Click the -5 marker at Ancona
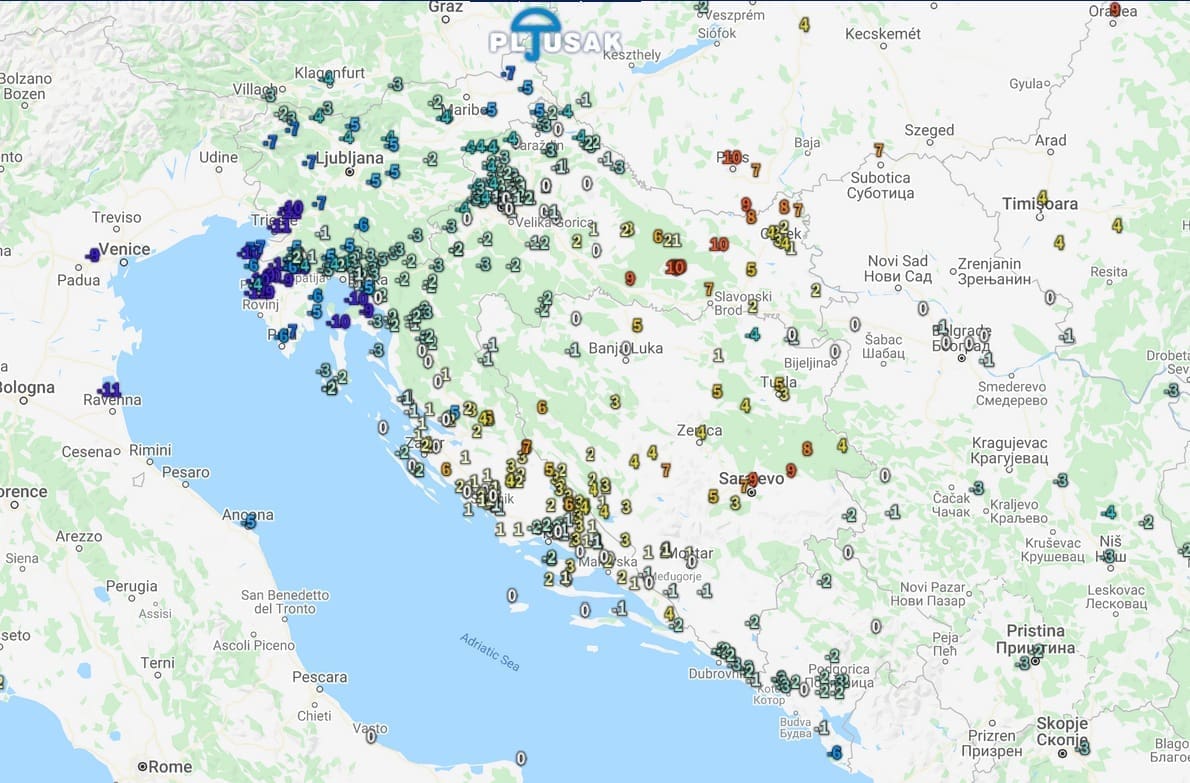The width and height of the screenshot is (1190, 783). pyautogui.click(x=249, y=521)
